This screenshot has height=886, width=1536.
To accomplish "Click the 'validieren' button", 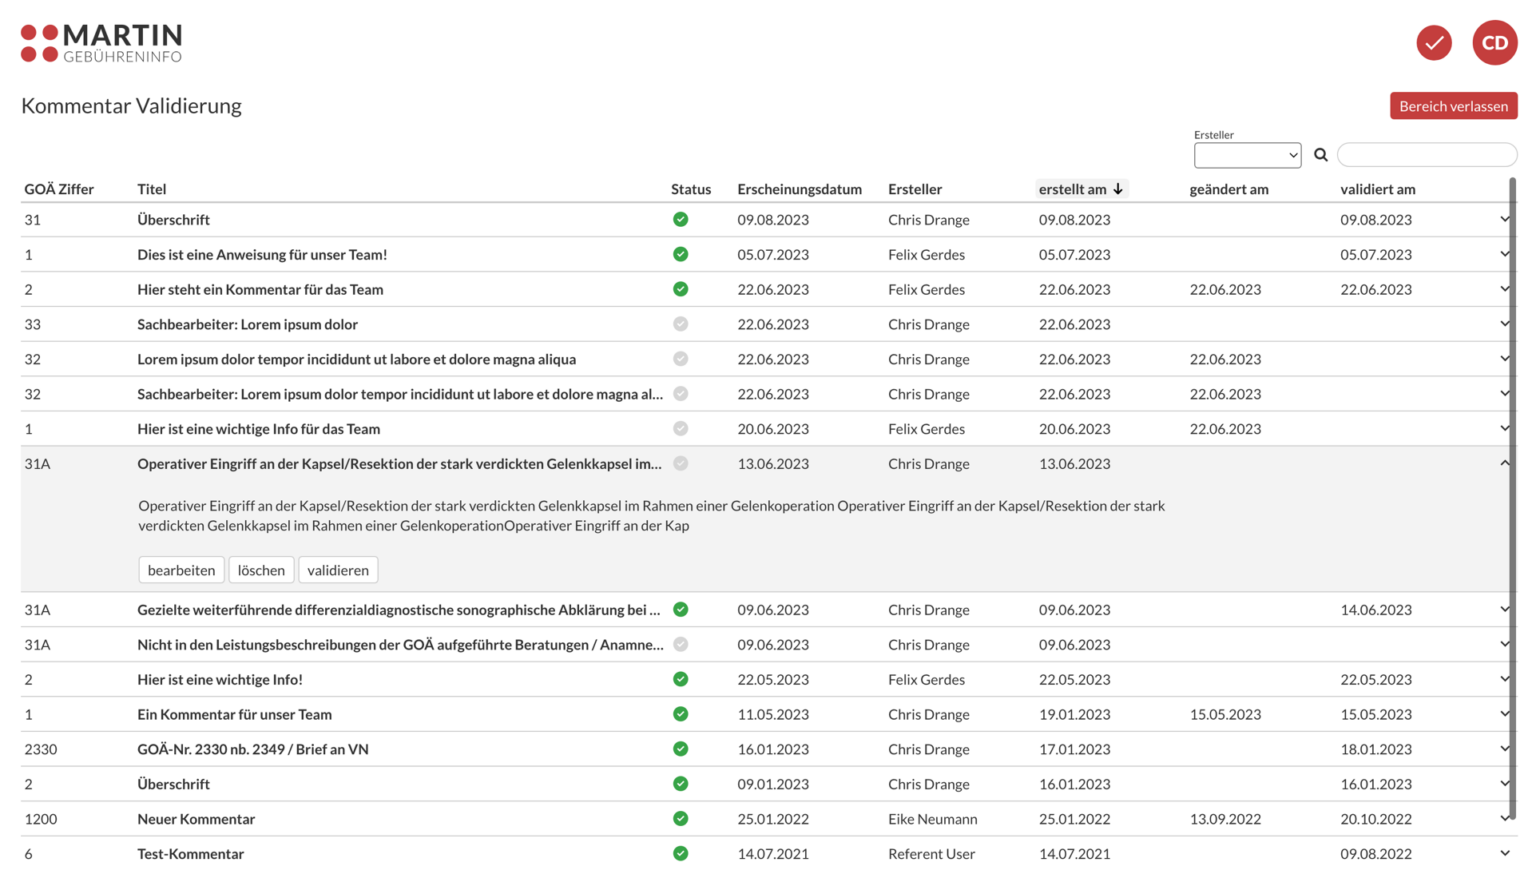I will pos(338,570).
